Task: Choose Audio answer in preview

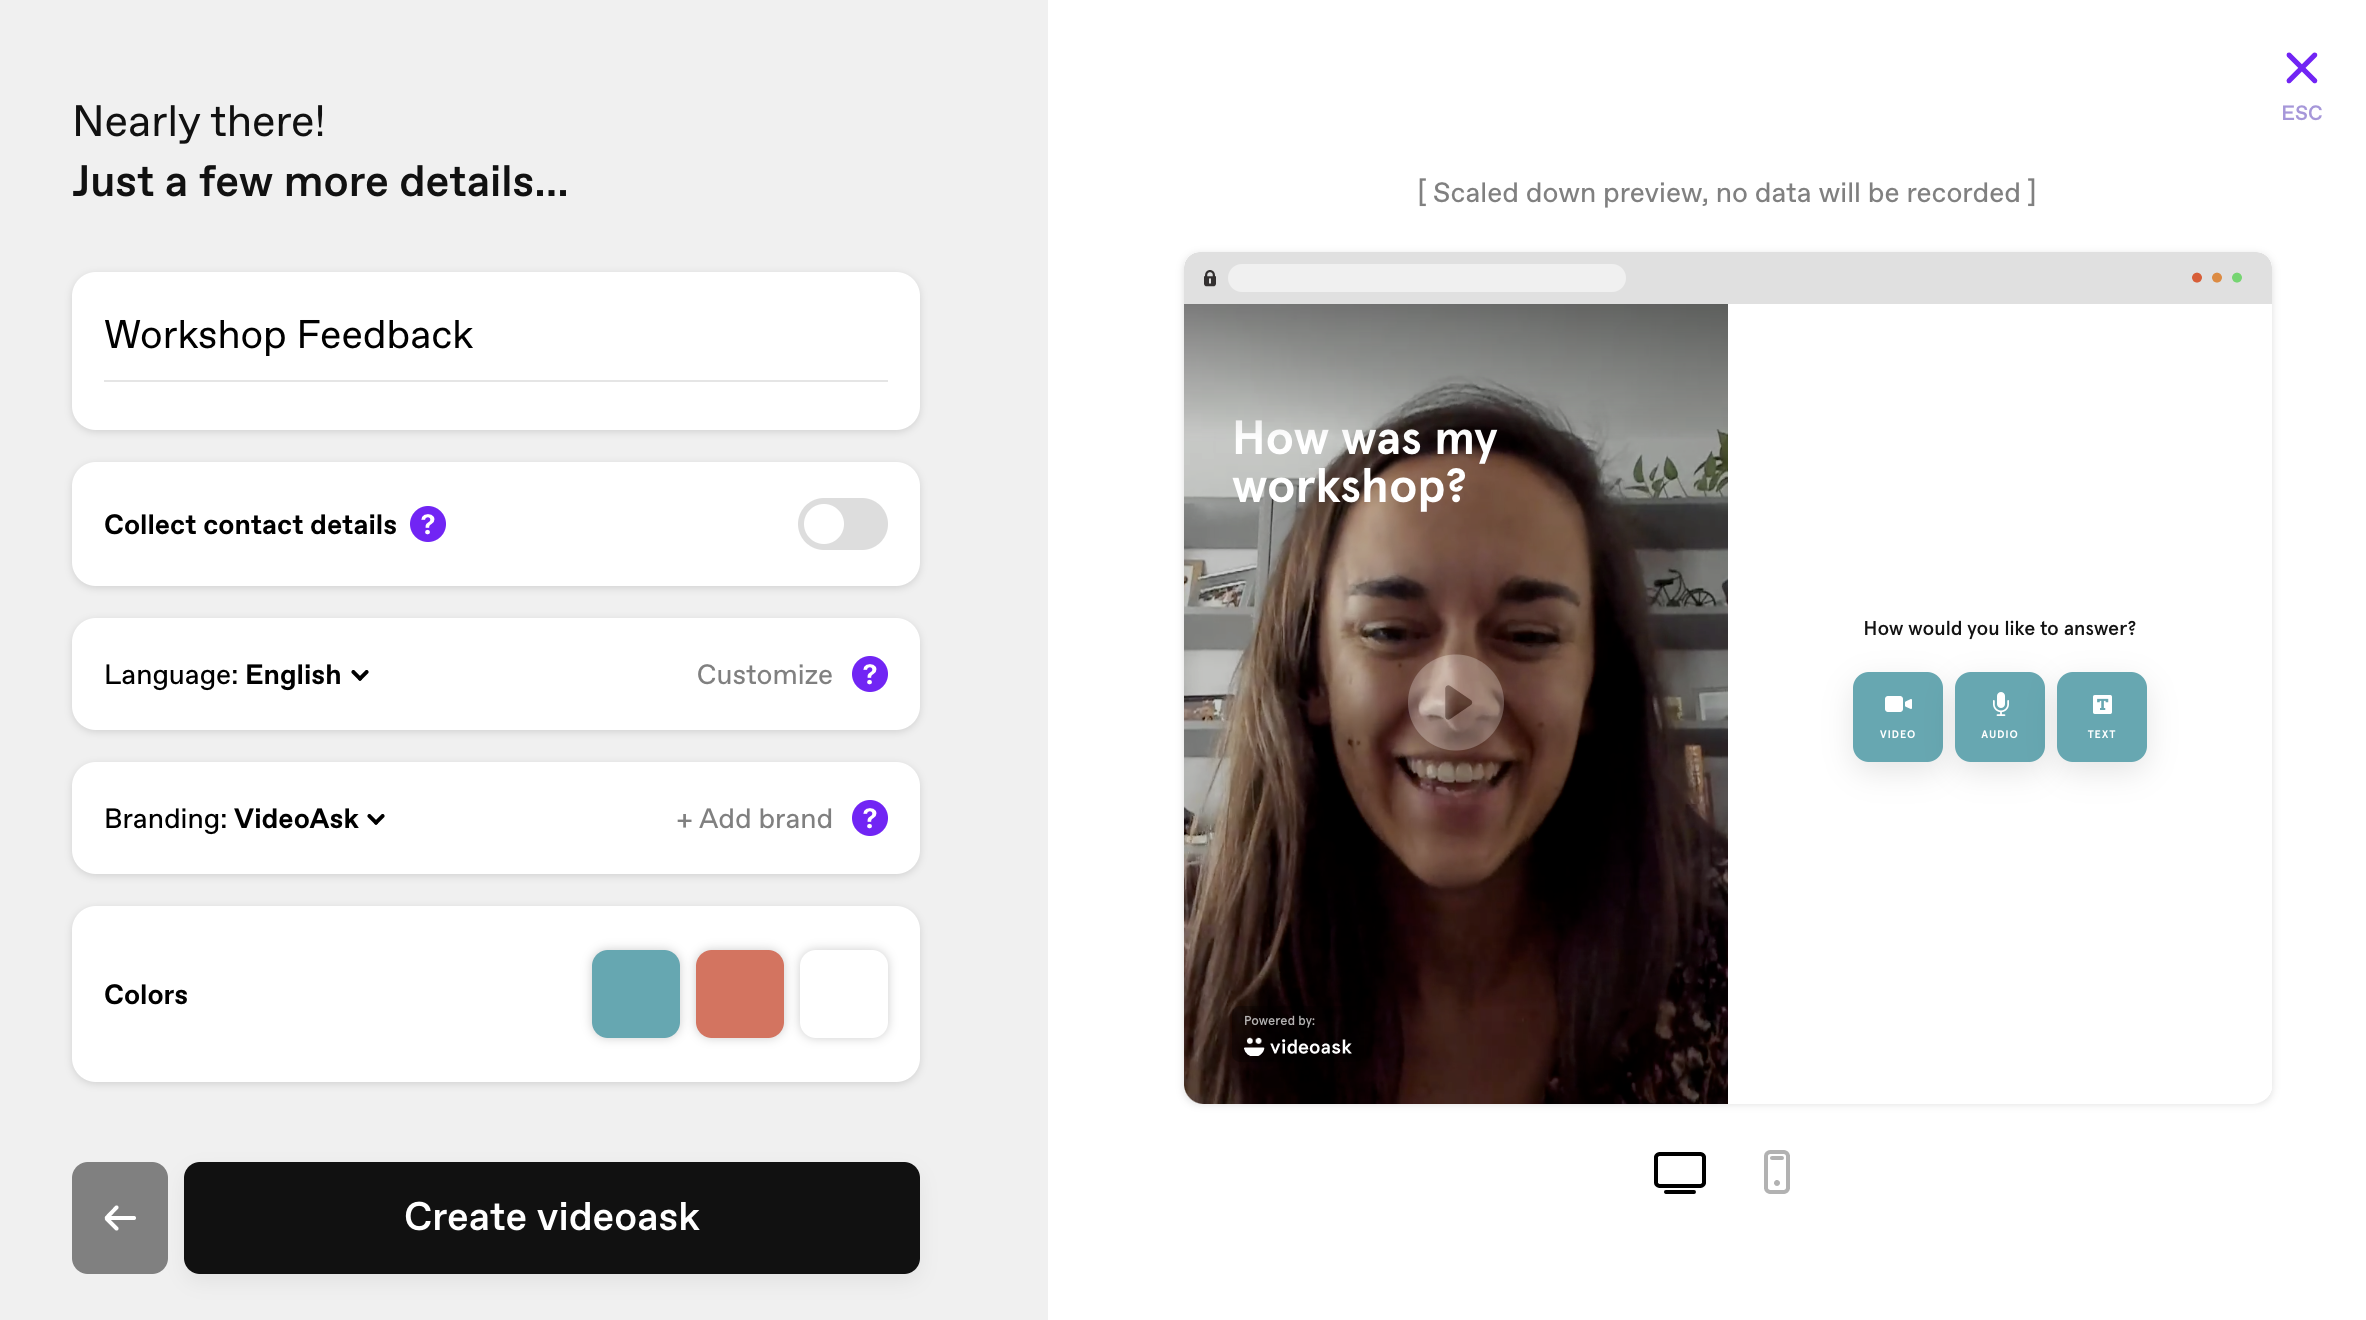Action: (x=2000, y=716)
